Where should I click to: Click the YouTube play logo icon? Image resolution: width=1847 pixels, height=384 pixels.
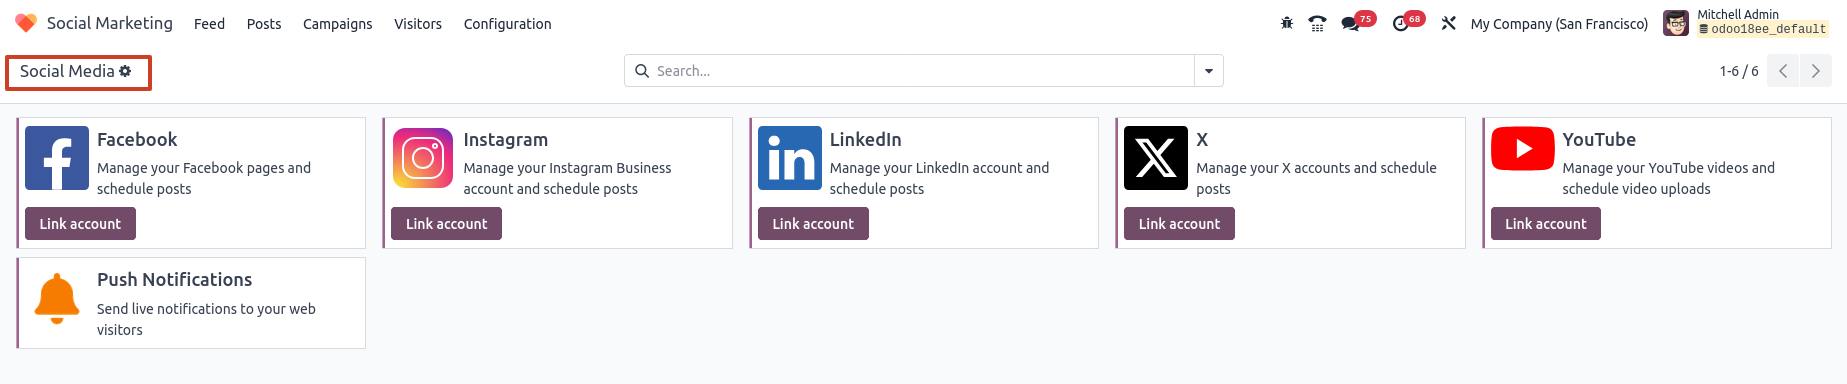click(x=1523, y=149)
